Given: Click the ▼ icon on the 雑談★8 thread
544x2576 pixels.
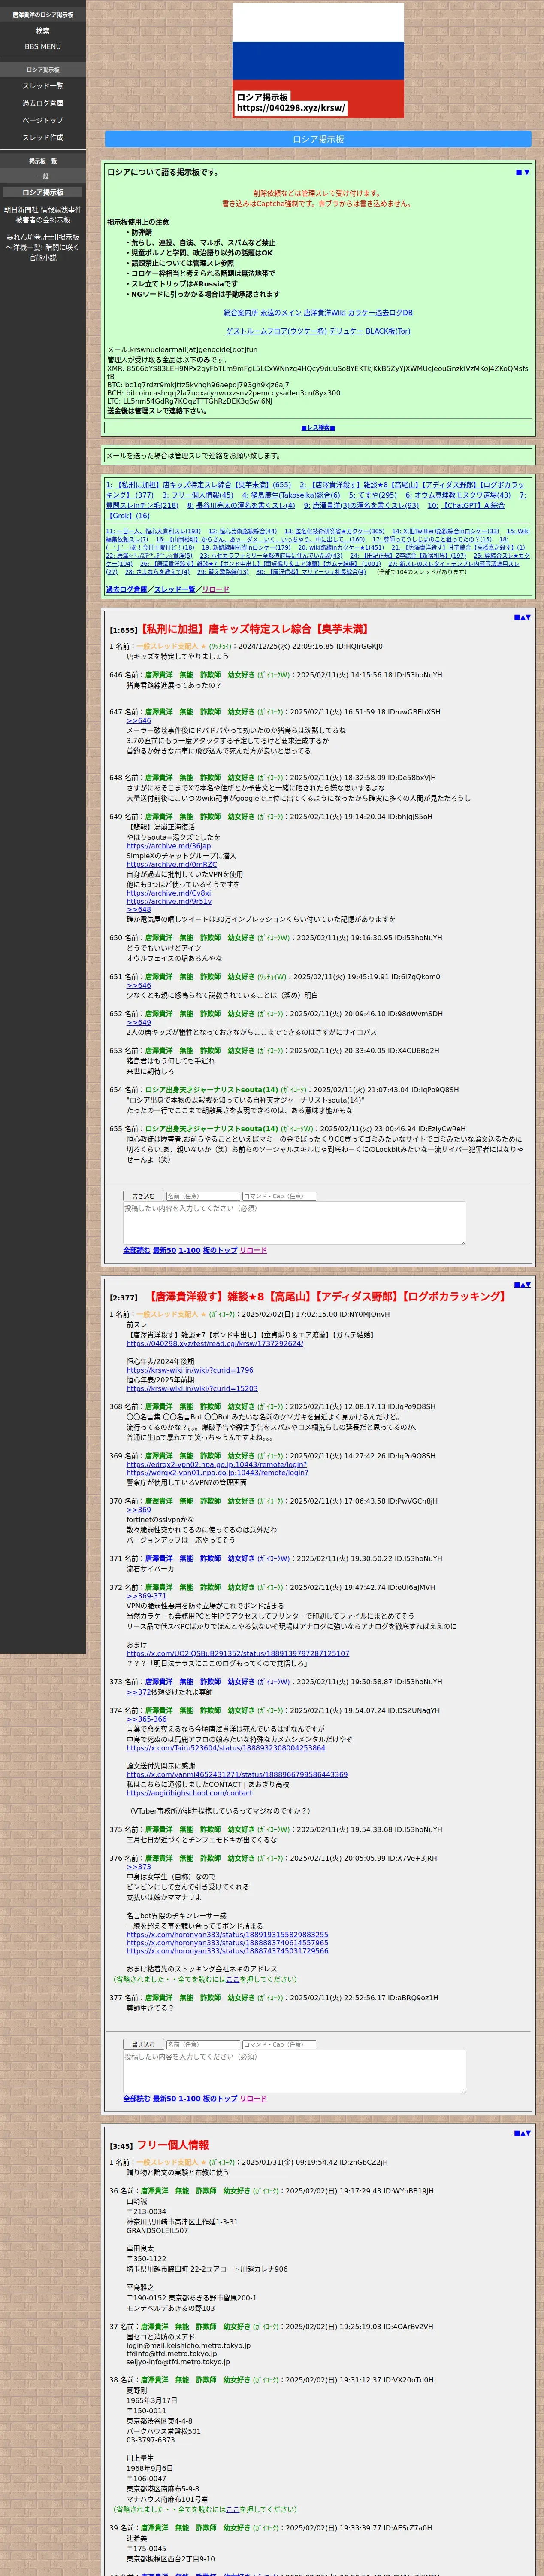Looking at the screenshot, I should click(528, 1284).
